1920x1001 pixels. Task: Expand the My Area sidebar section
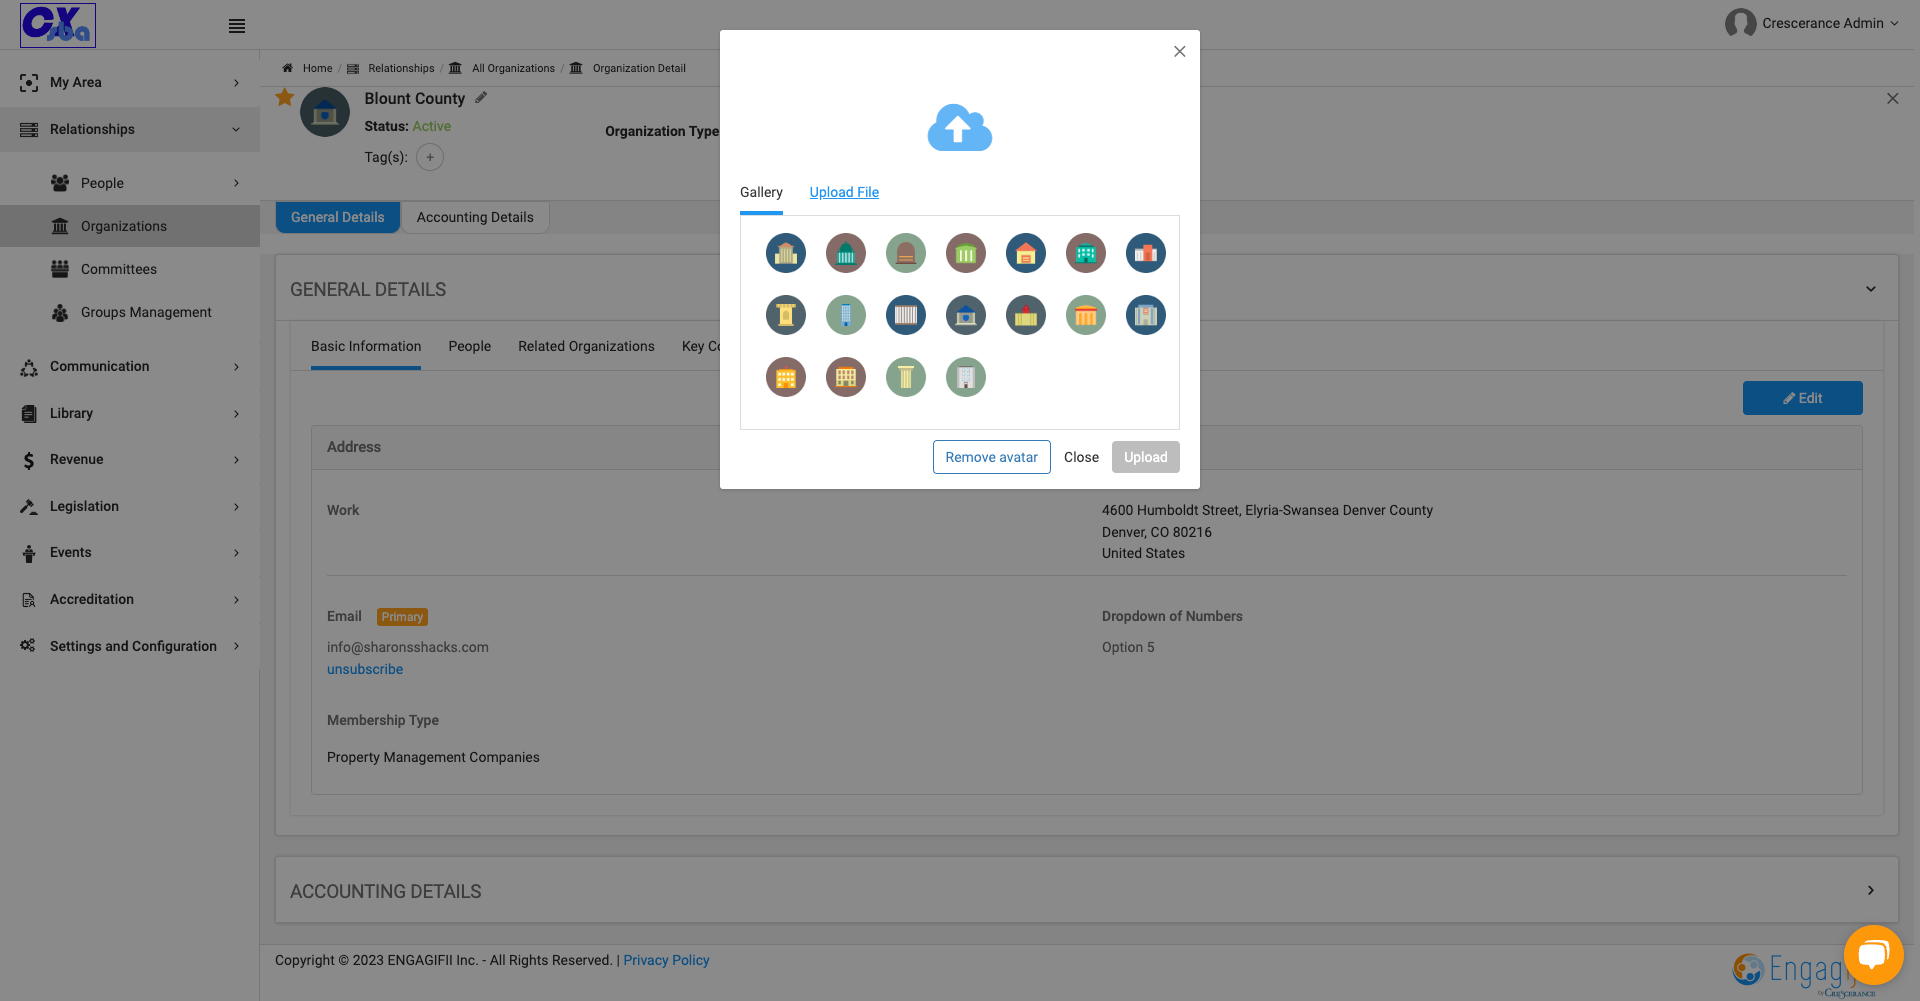coord(130,83)
